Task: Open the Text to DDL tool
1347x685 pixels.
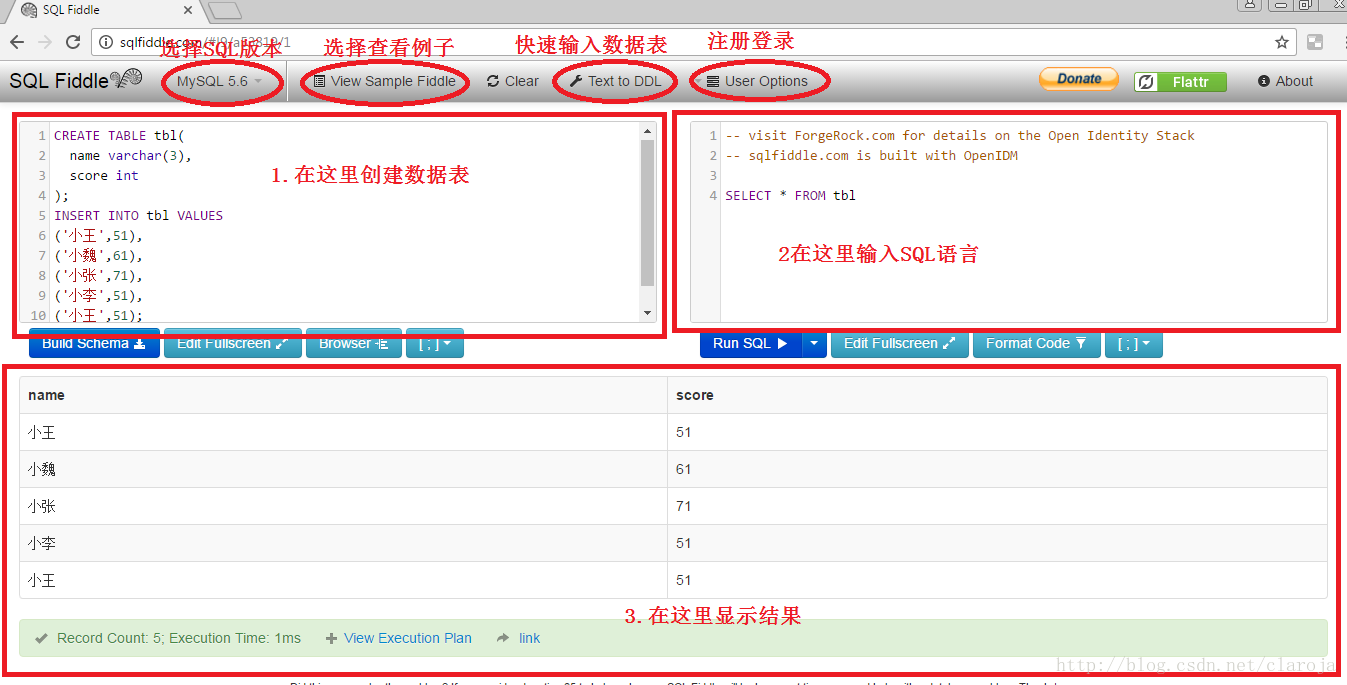Action: (x=615, y=81)
